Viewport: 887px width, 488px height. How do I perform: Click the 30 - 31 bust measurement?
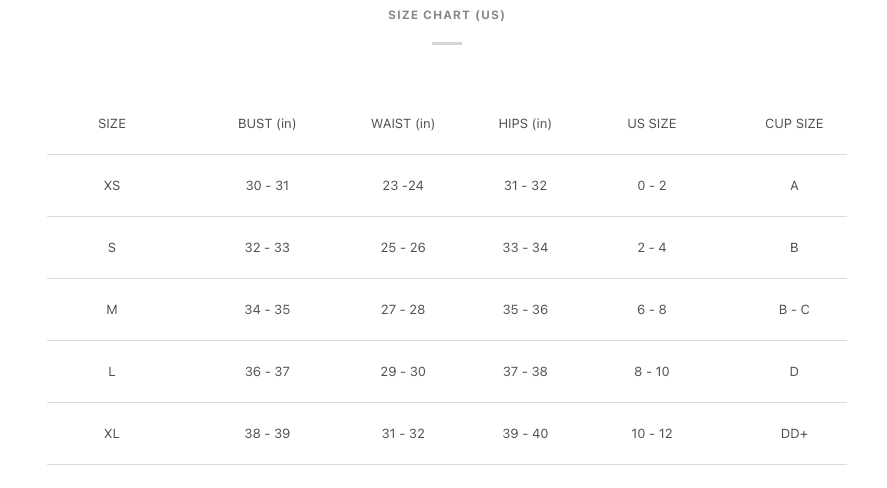tap(267, 186)
